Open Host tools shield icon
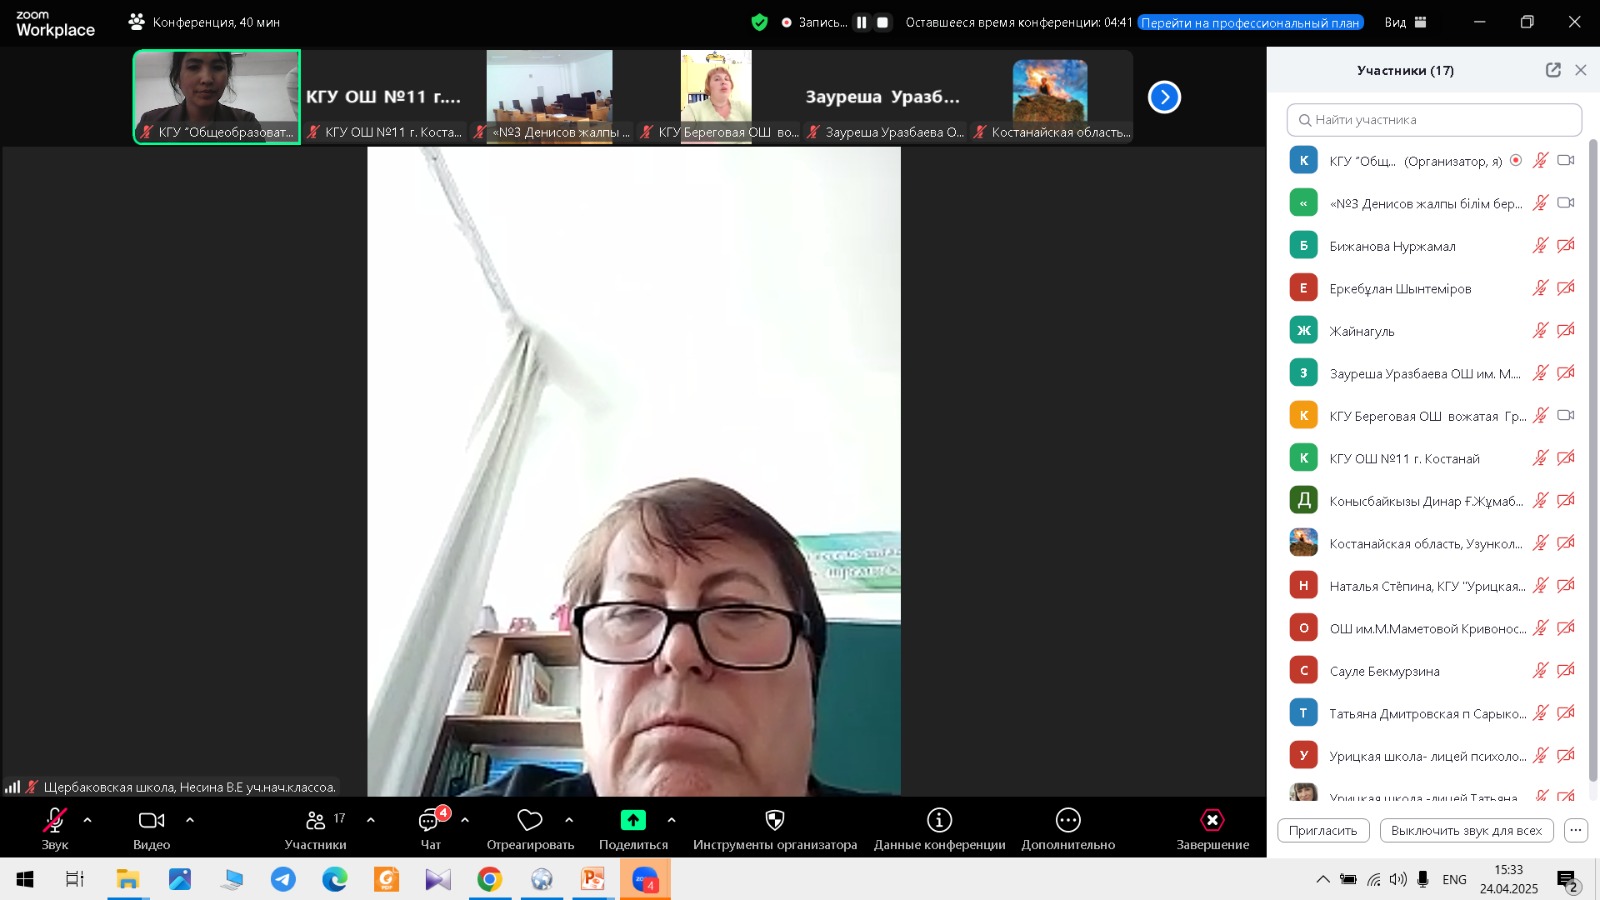1600x900 pixels. [774, 821]
